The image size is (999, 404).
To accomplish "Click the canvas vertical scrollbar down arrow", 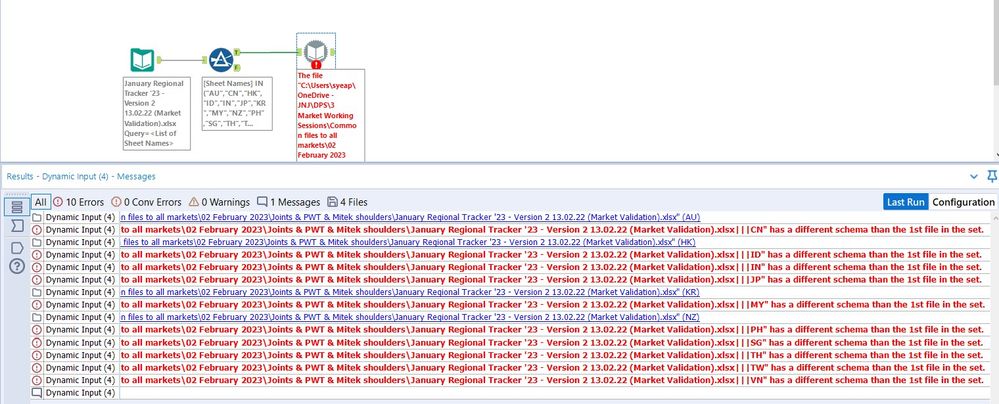I will pyautogui.click(x=995, y=154).
